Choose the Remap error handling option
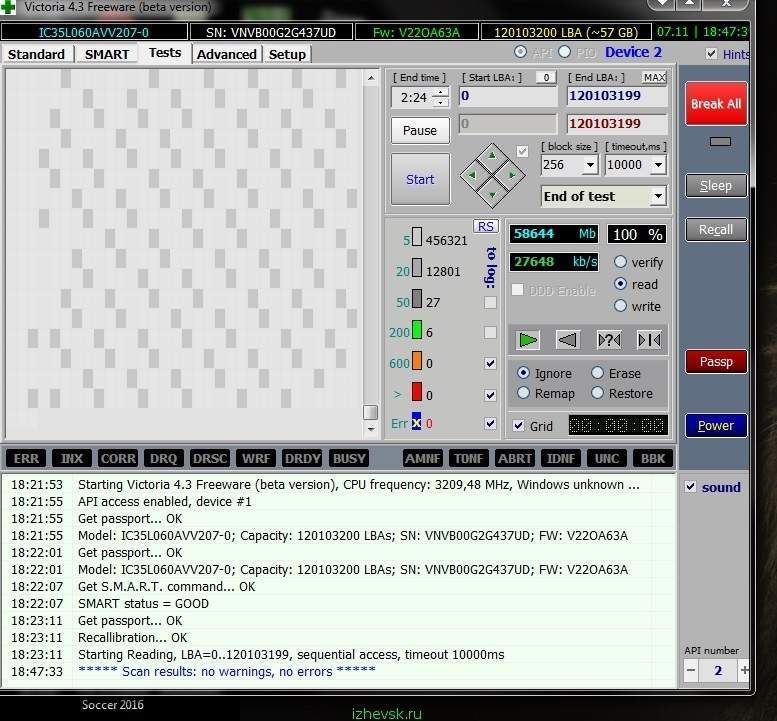This screenshot has height=721, width=777. point(524,393)
